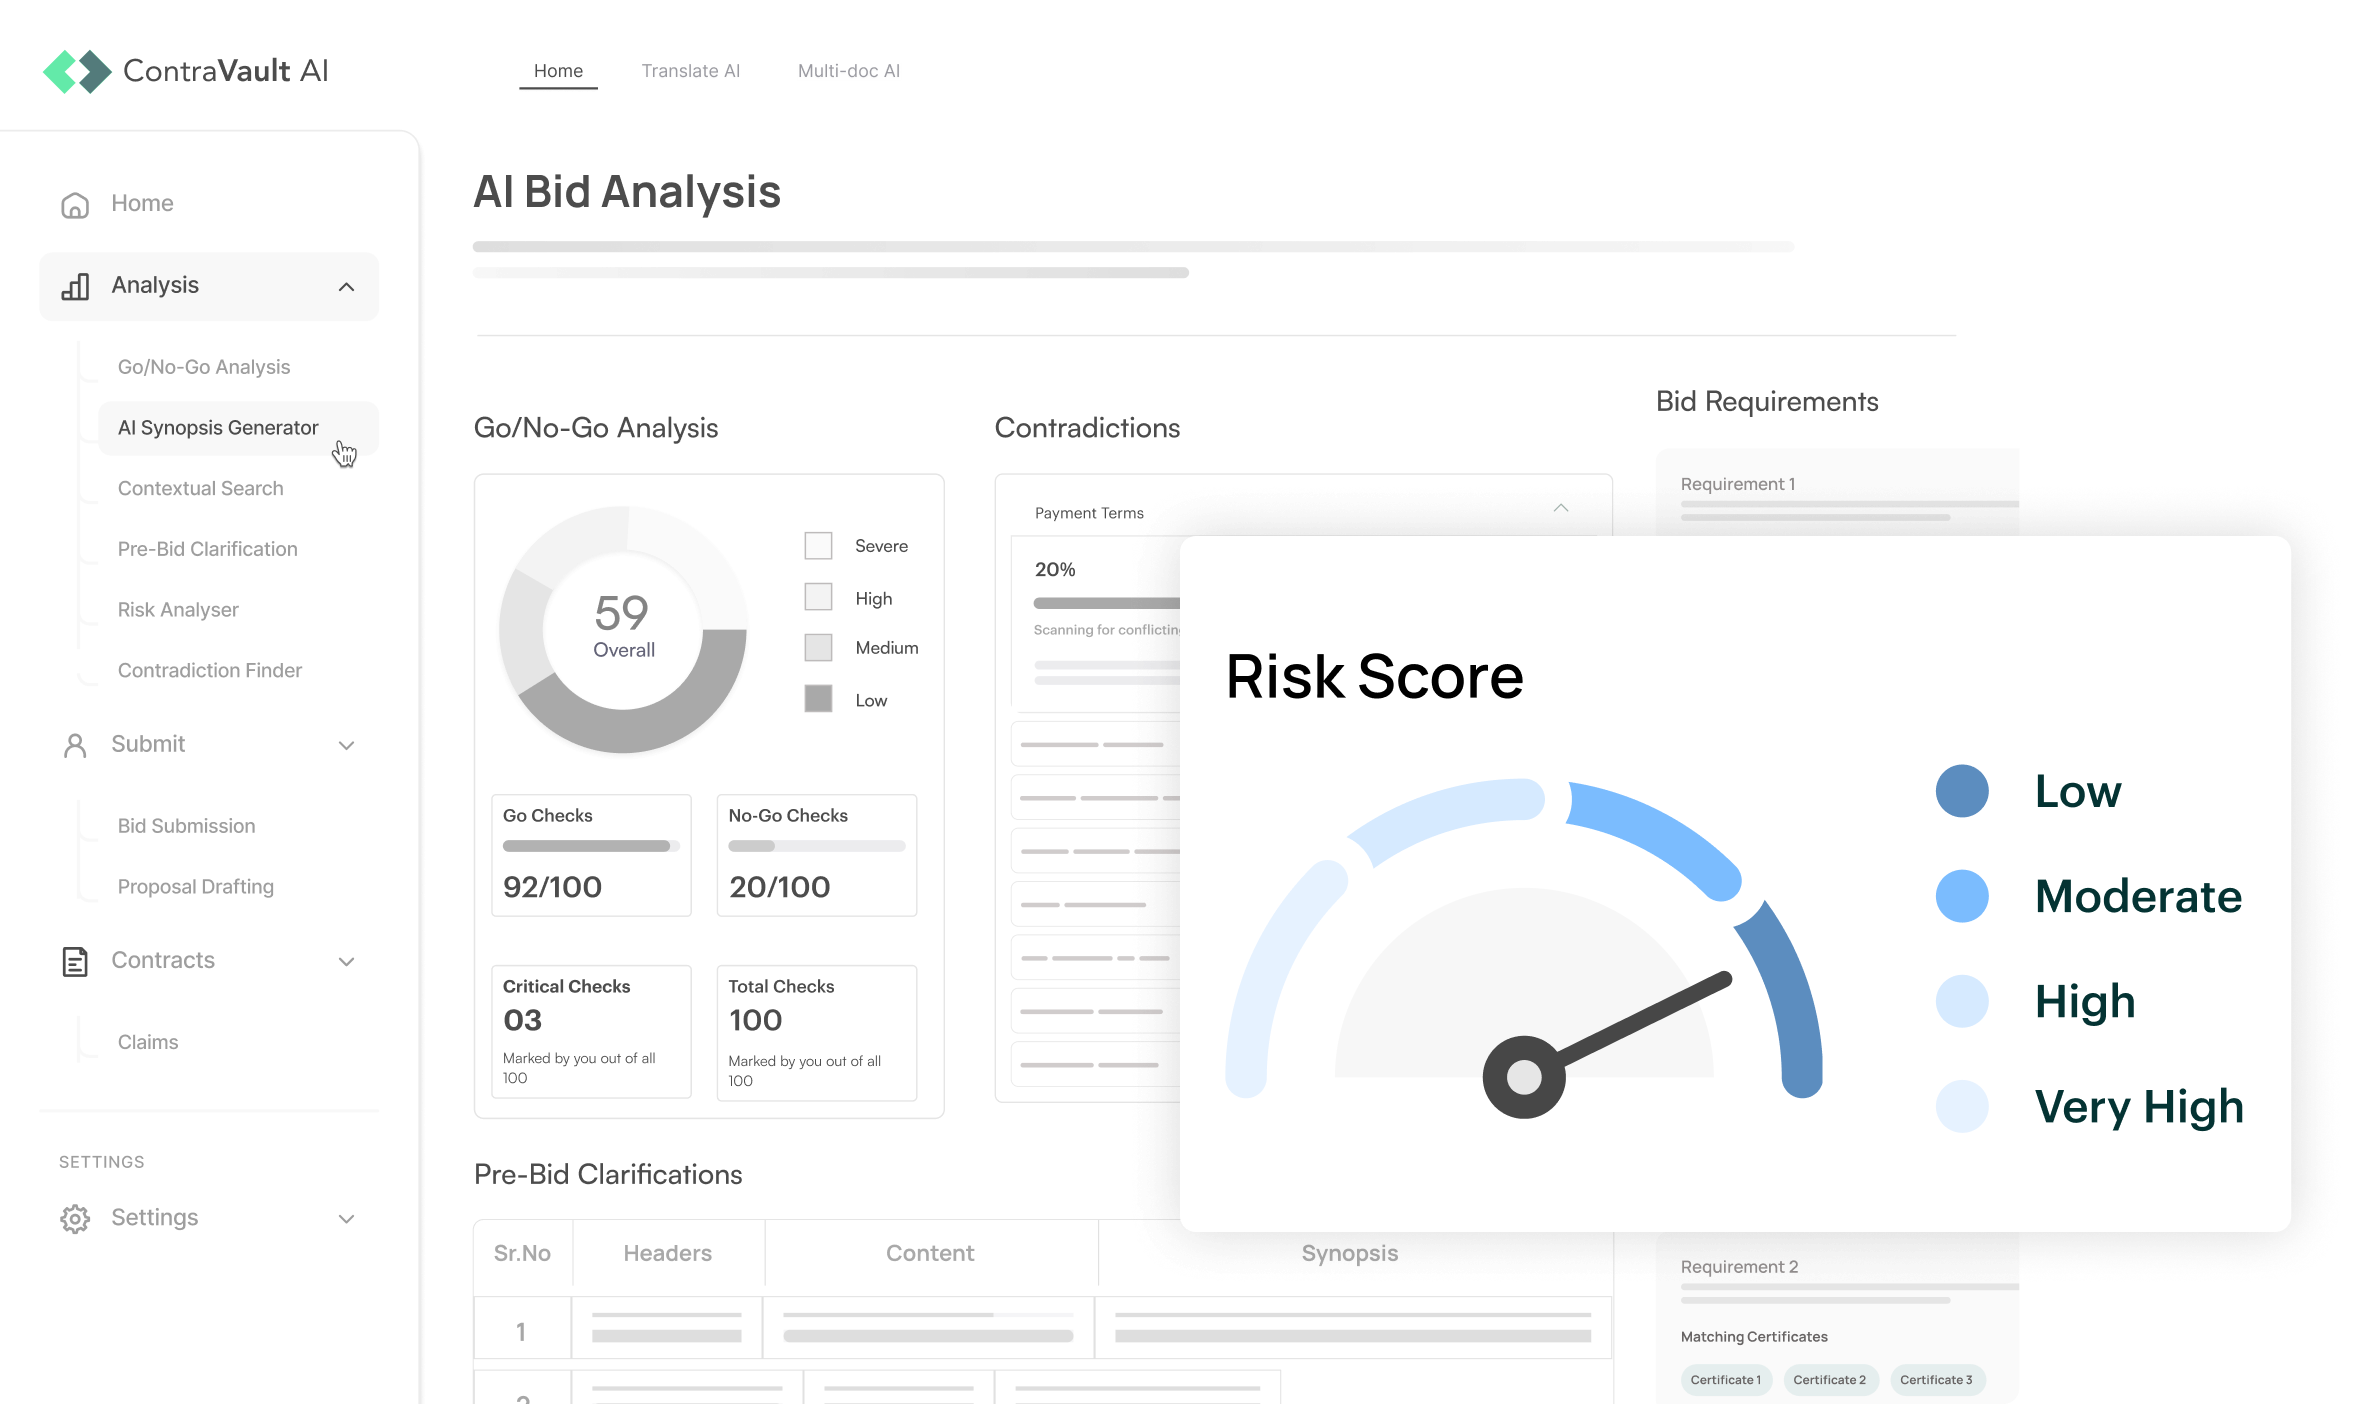Click the Analysis bar chart icon
Image resolution: width=2355 pixels, height=1404 pixels.
(75, 286)
